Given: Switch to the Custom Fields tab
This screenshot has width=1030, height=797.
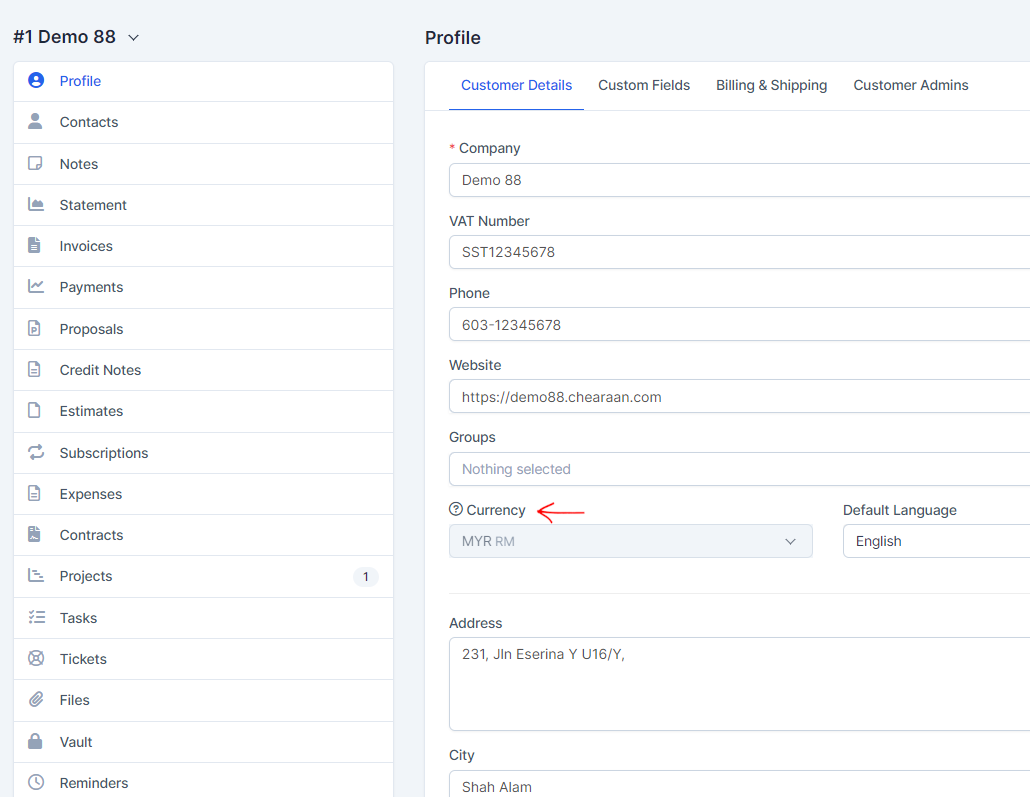Looking at the screenshot, I should (644, 86).
